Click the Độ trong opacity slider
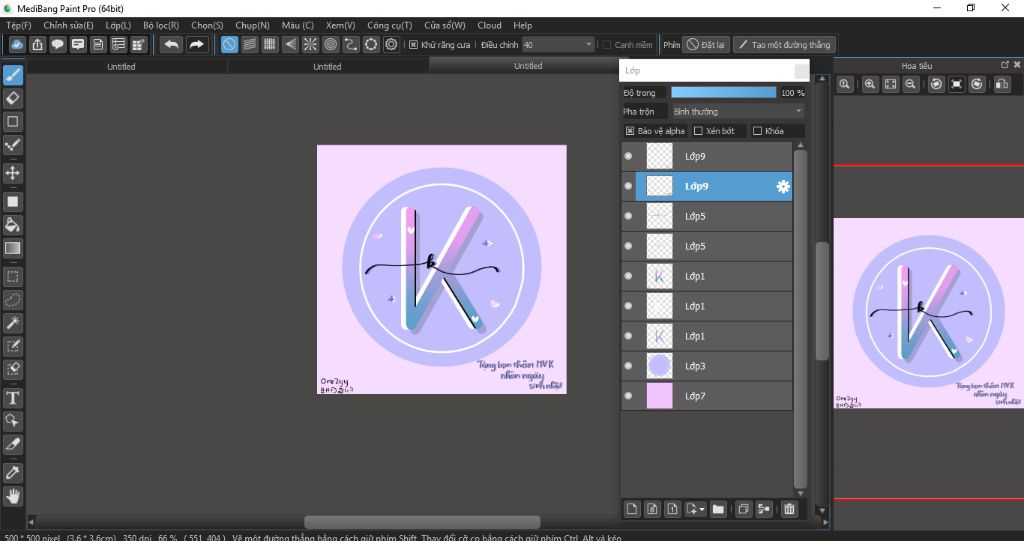 724,92
